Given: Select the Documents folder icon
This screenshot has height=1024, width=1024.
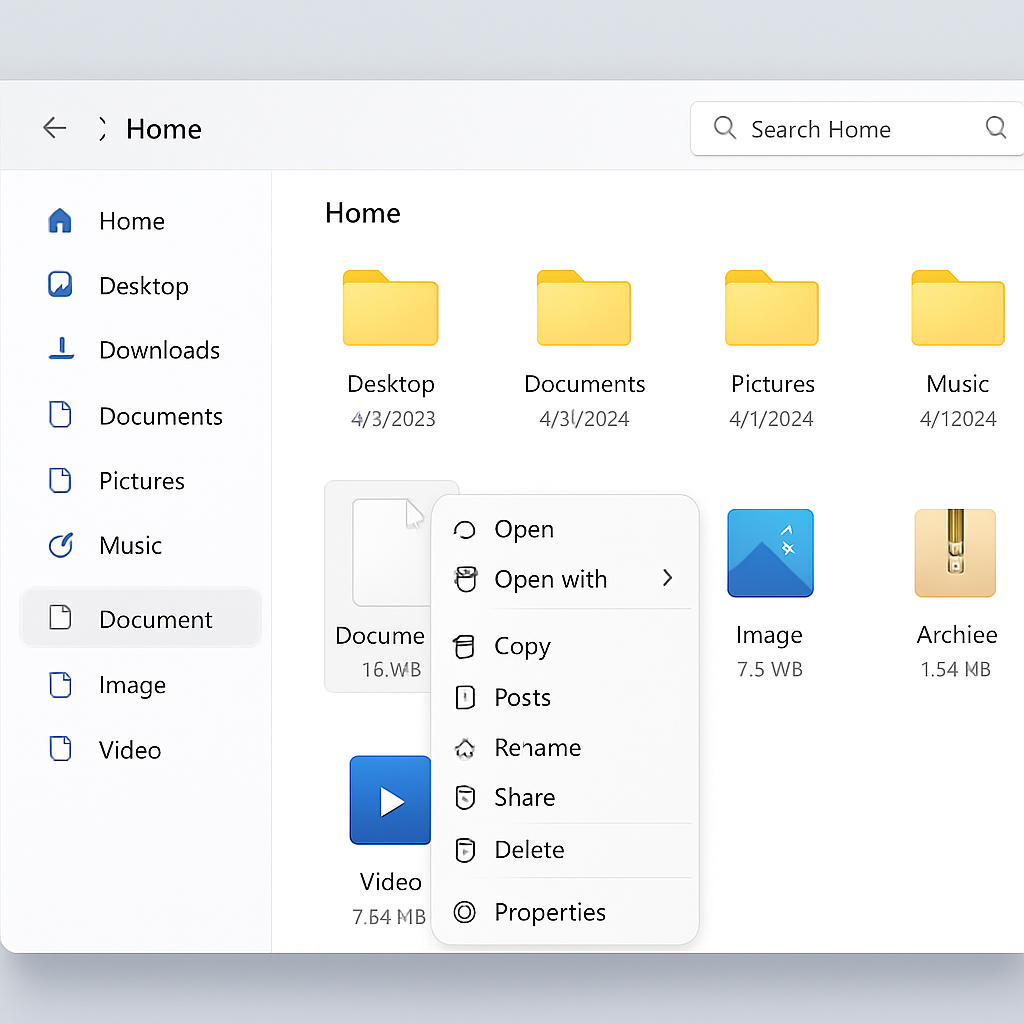Looking at the screenshot, I should coord(584,308).
